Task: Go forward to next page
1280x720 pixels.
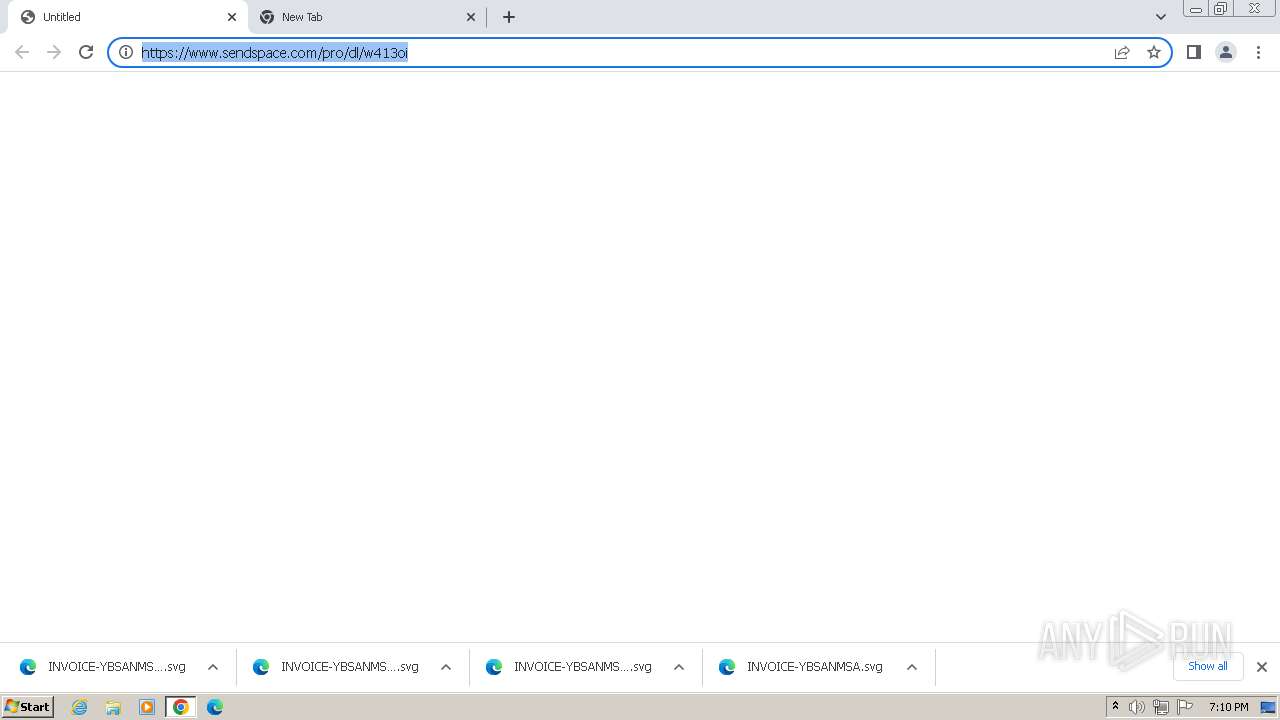Action: [x=54, y=52]
